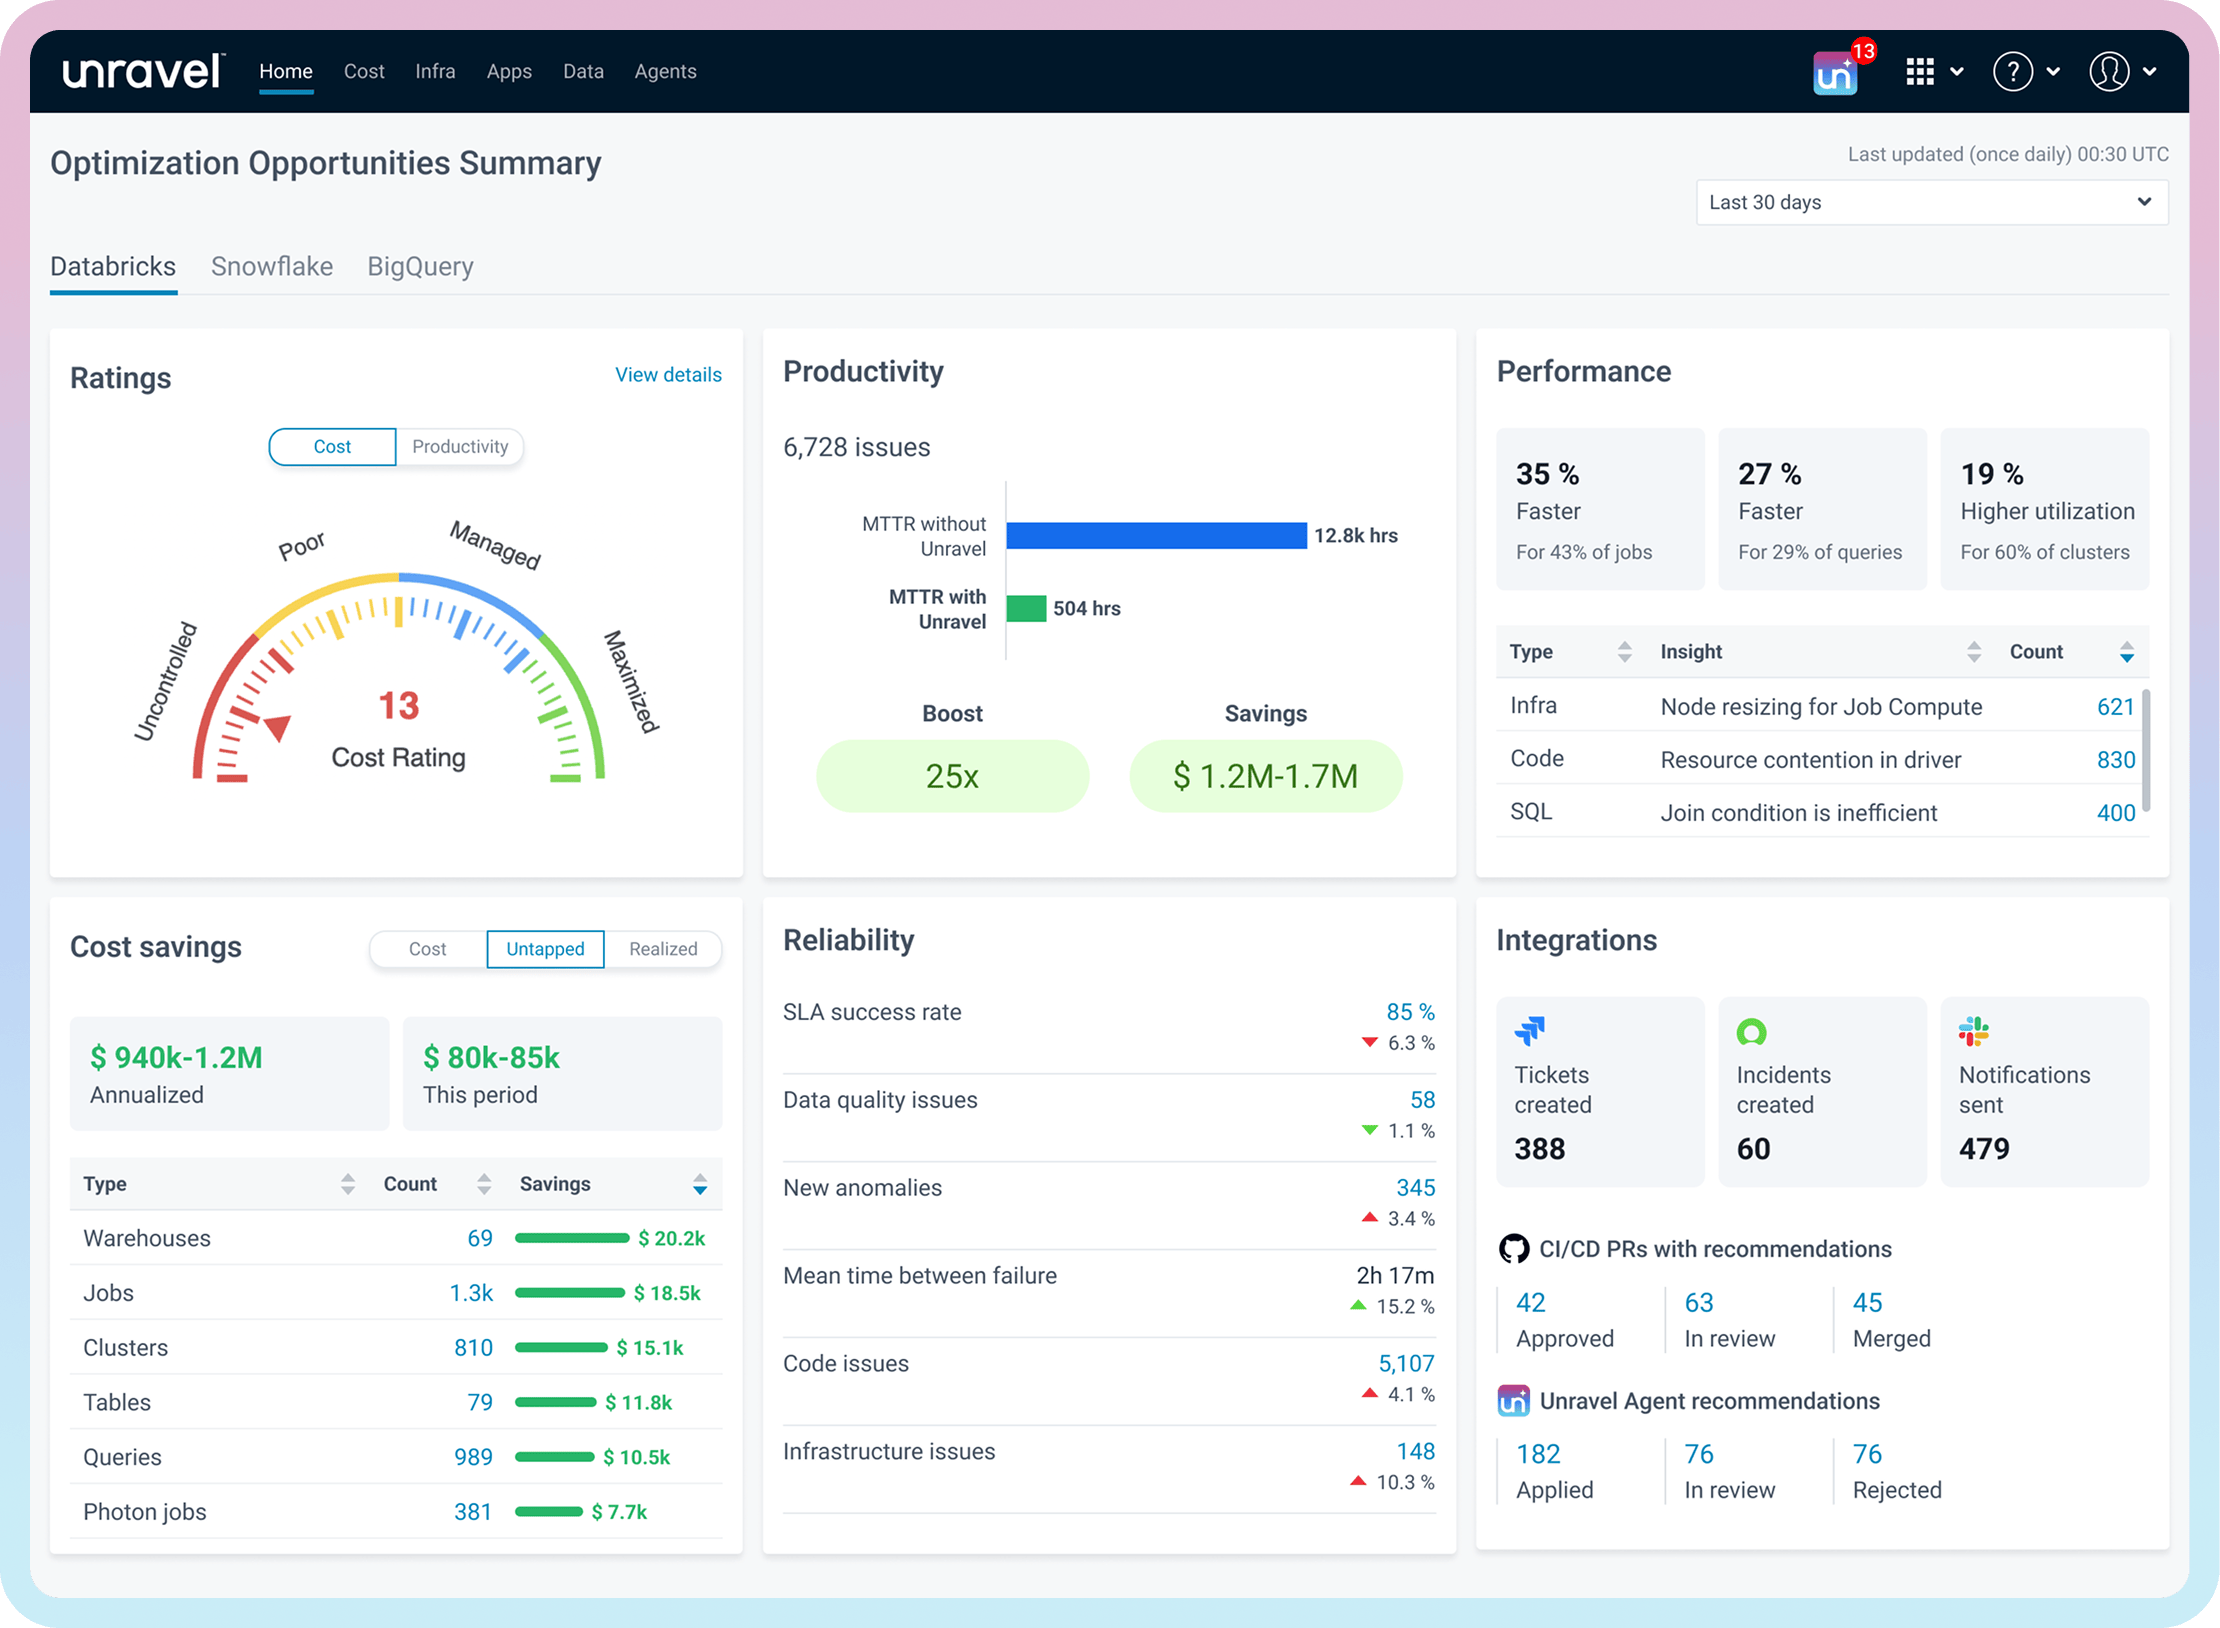Open the 182 Applied recommendations link
The height and width of the screenshot is (1628, 2220).
coord(1538,1453)
